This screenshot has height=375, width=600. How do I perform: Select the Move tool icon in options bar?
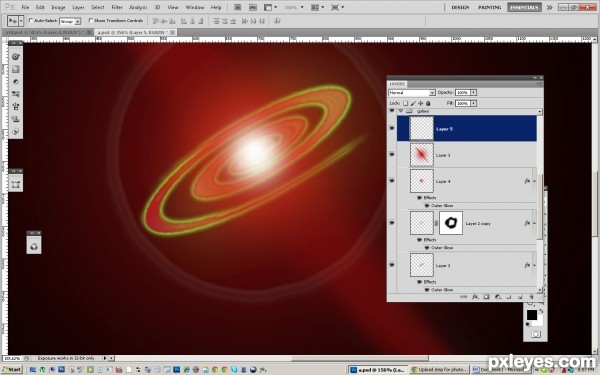point(13,21)
